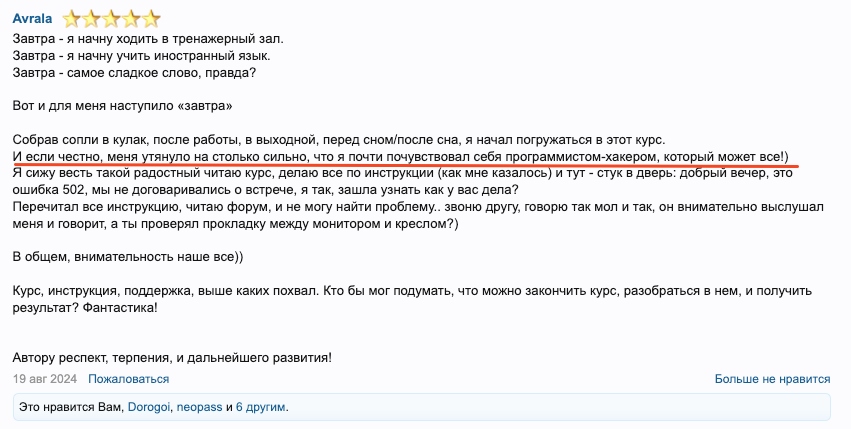Click the second rating star
The image size is (851, 429).
click(91, 20)
